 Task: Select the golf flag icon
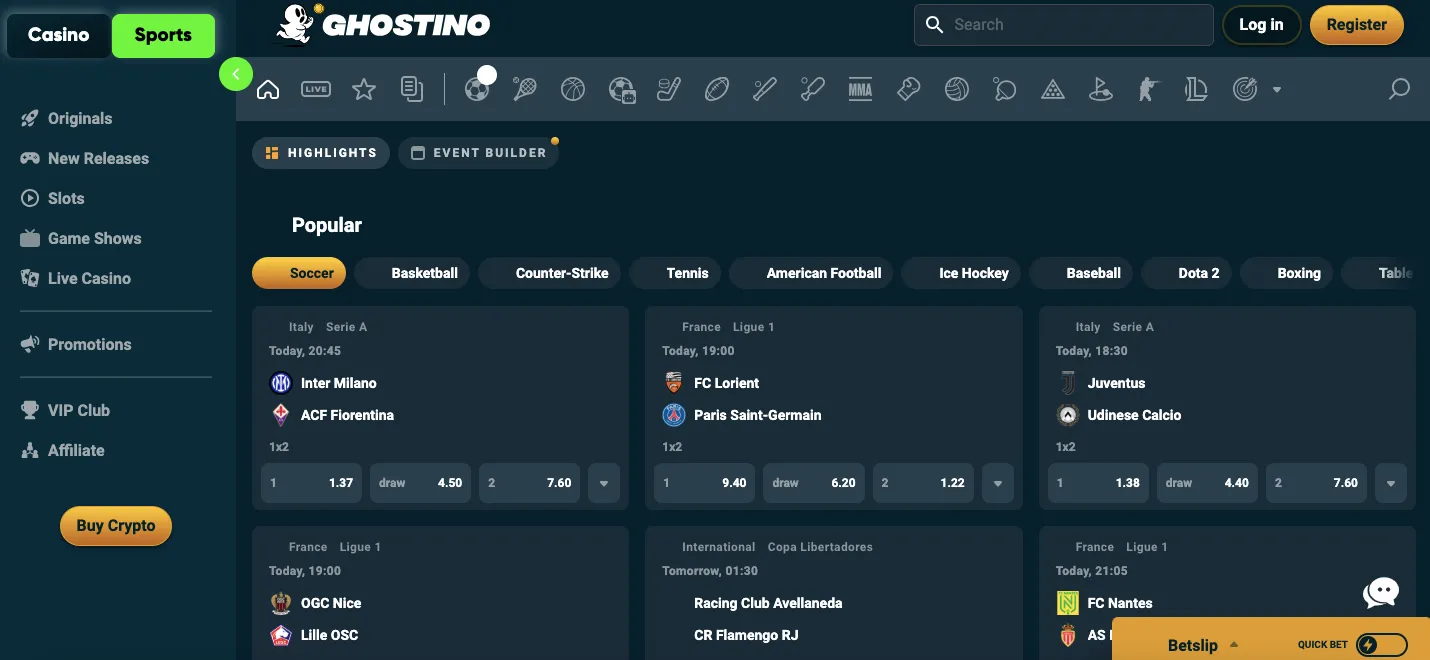[1101, 90]
